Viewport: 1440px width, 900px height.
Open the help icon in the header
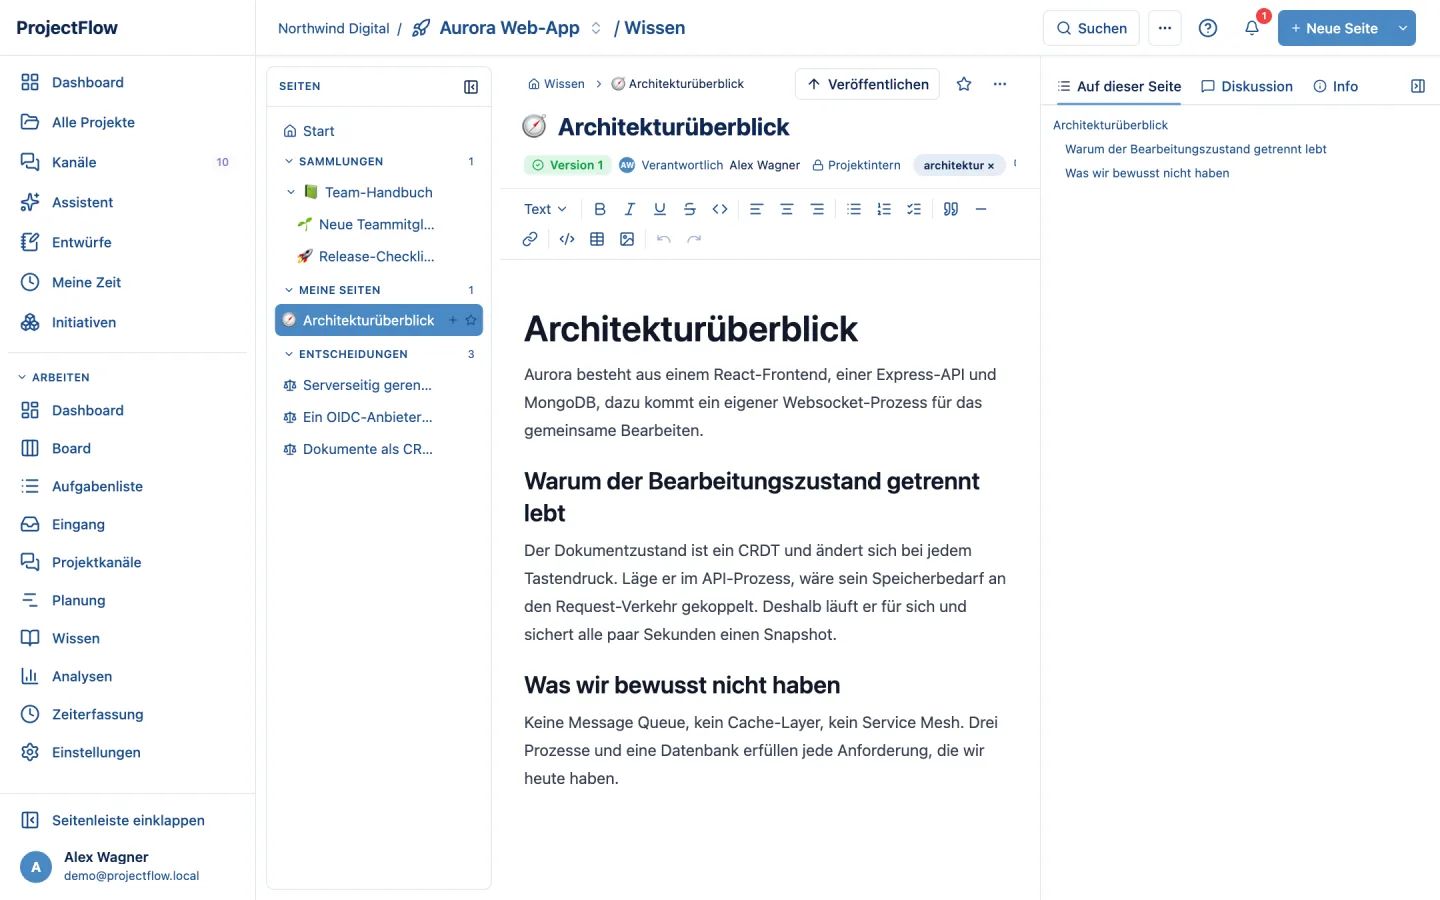[1208, 28]
